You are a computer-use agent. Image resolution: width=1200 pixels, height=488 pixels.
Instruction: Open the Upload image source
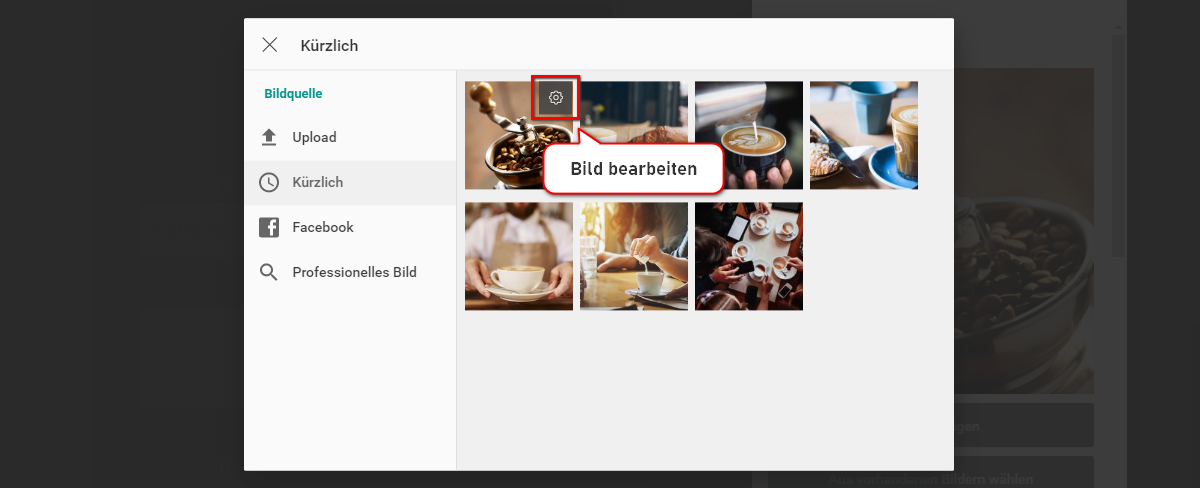click(350, 137)
